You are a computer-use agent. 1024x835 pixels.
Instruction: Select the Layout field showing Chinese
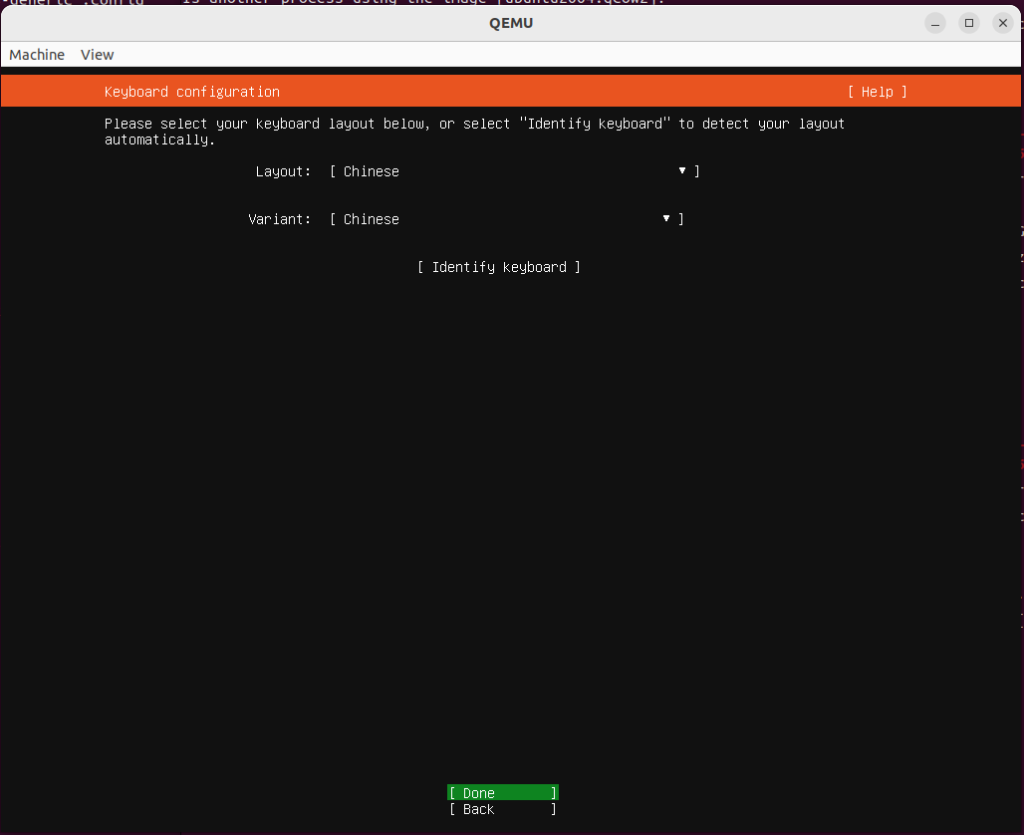point(500,172)
